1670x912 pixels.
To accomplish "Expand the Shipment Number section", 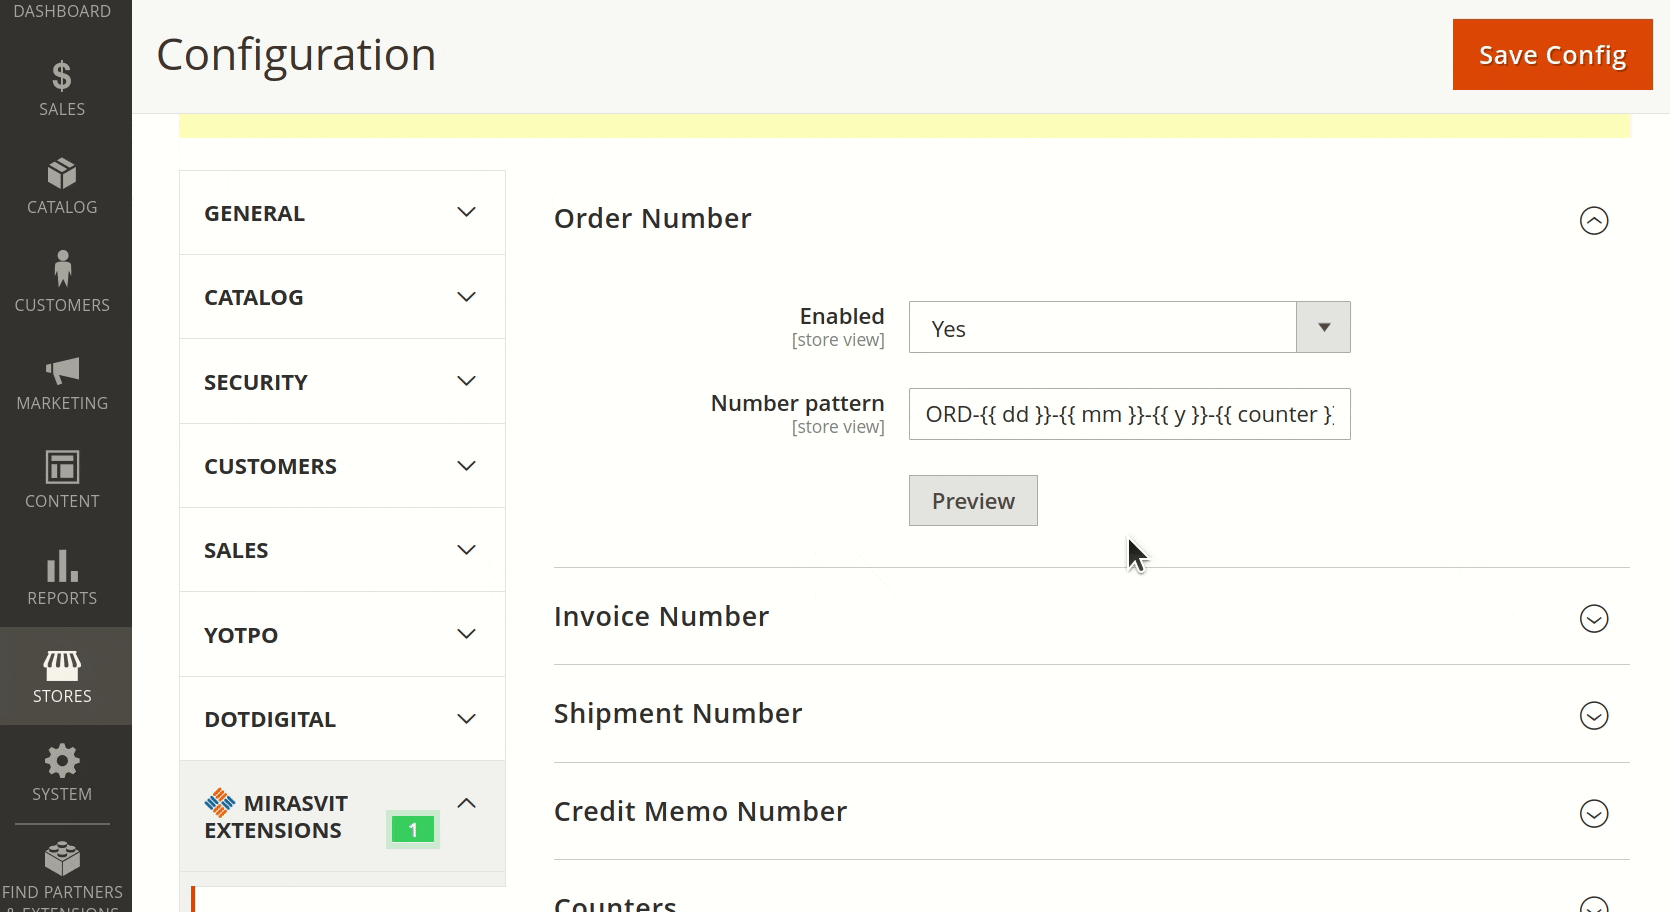I will click(1593, 715).
